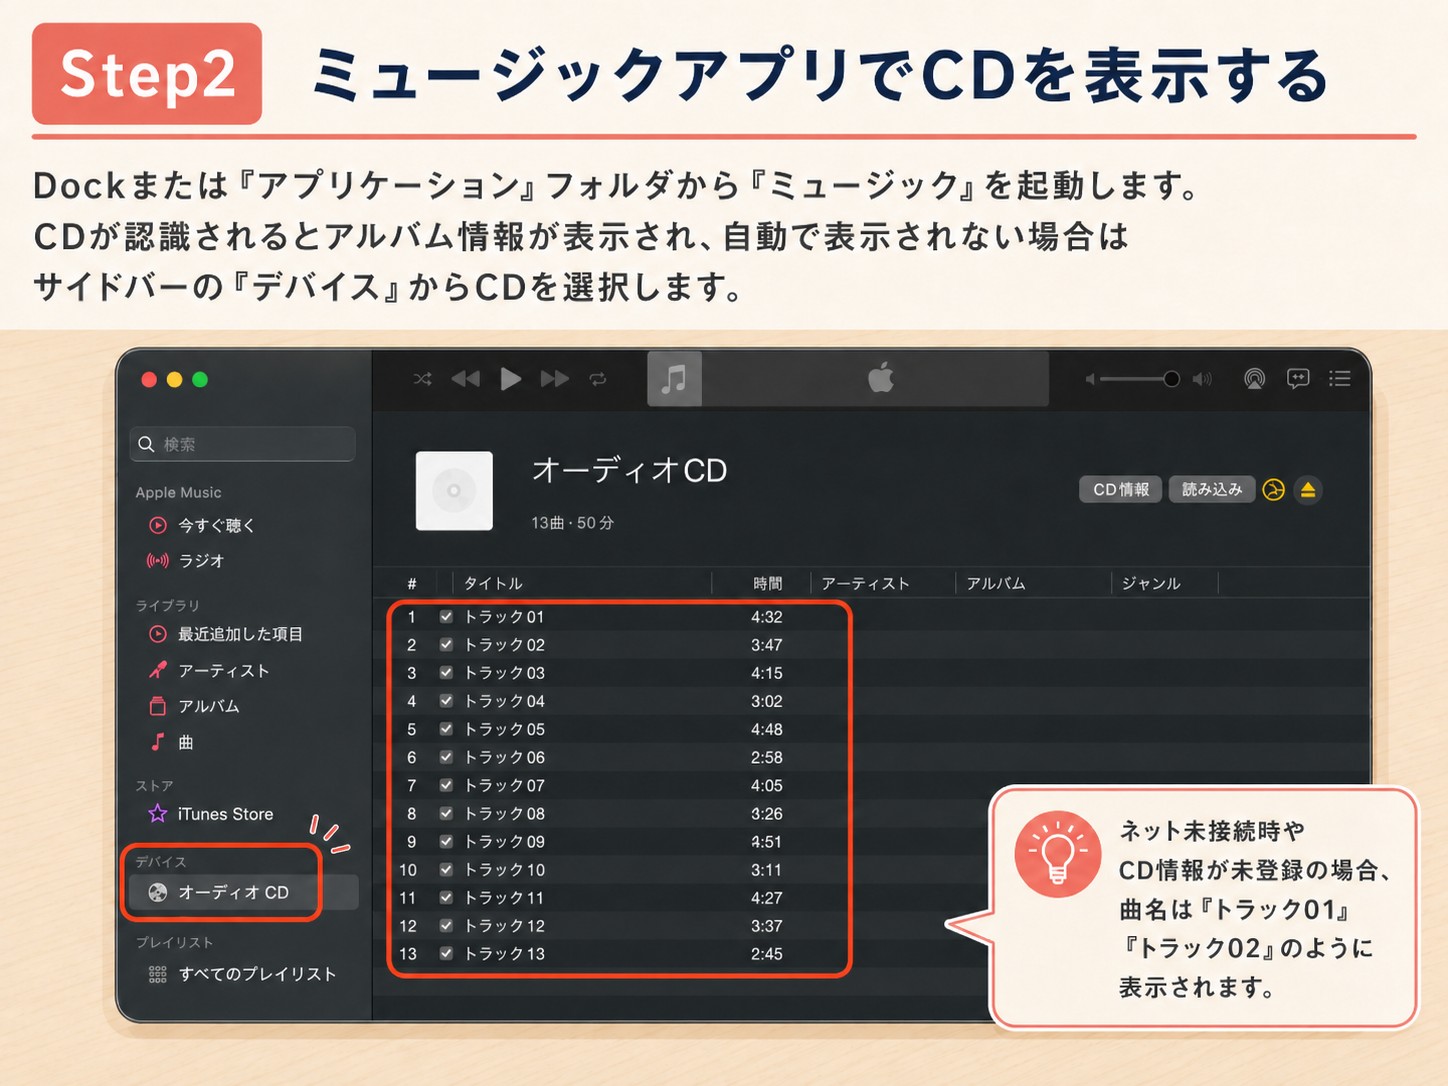The image size is (1448, 1086).
Task: Uncheck トラック 06 checkbox
Action: [x=446, y=757]
